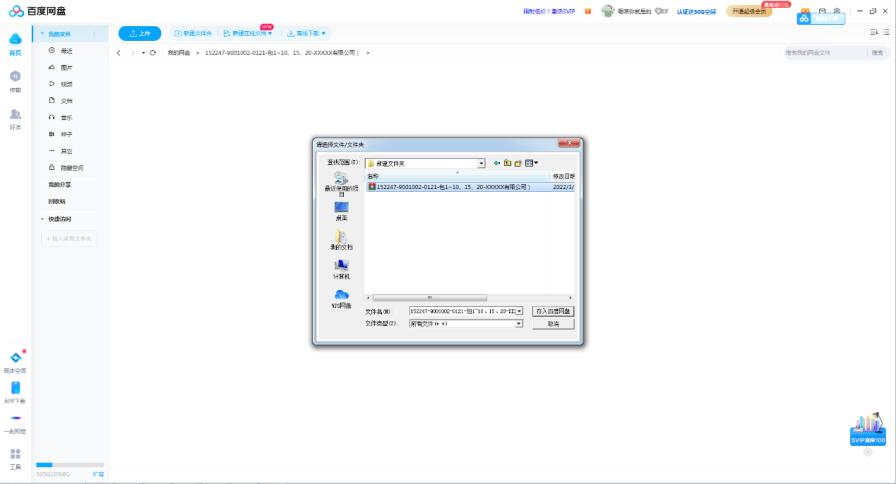
Task: Click the blue 上传 upload button
Action: [140, 33]
